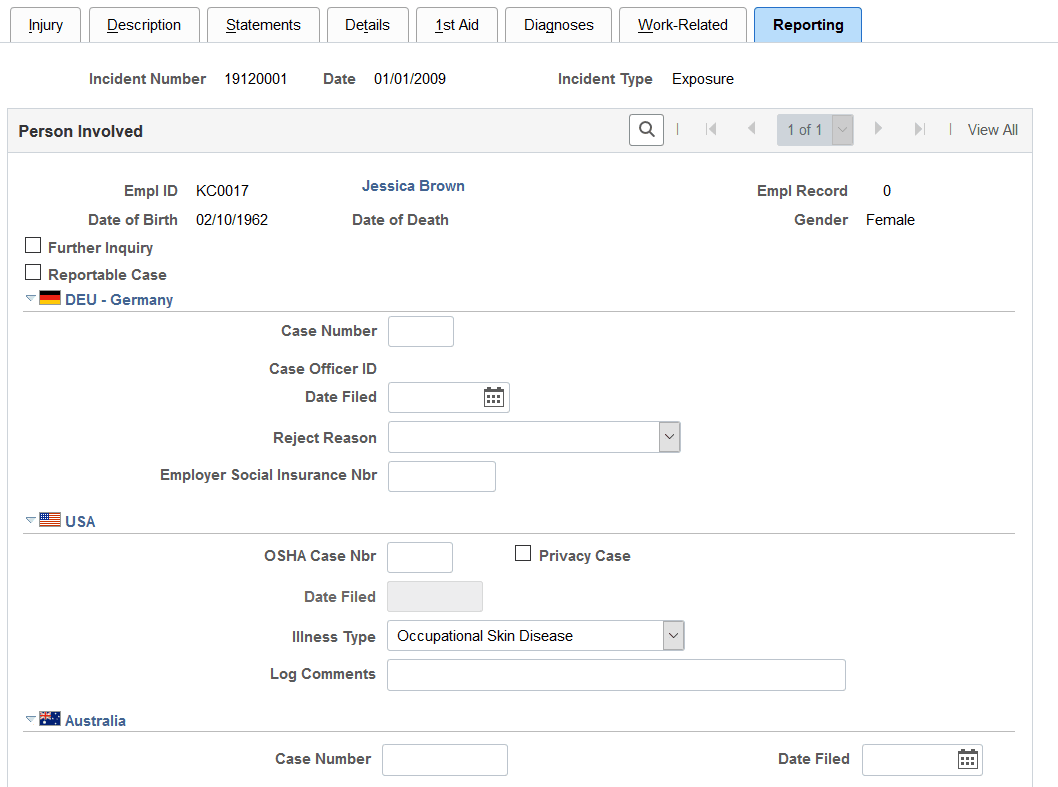Viewport: 1058px width, 787px height.
Task: Click the Germany flag icon
Action: pyautogui.click(x=49, y=297)
